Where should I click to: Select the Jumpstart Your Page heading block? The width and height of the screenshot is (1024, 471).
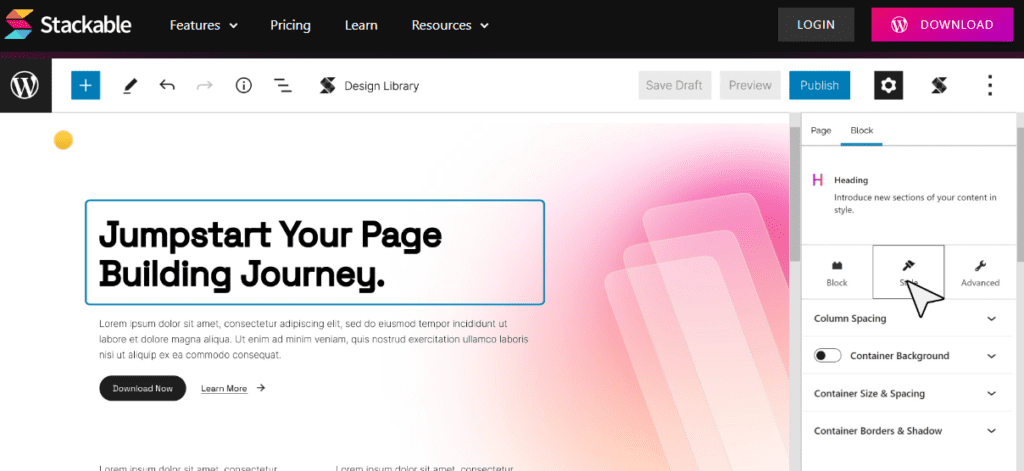coord(315,252)
